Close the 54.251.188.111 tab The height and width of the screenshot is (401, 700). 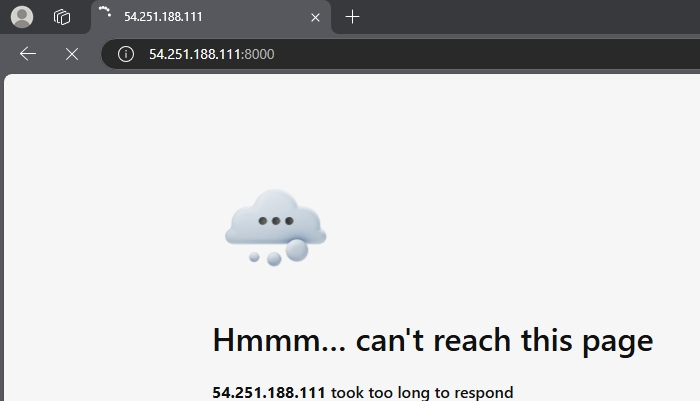coord(315,17)
